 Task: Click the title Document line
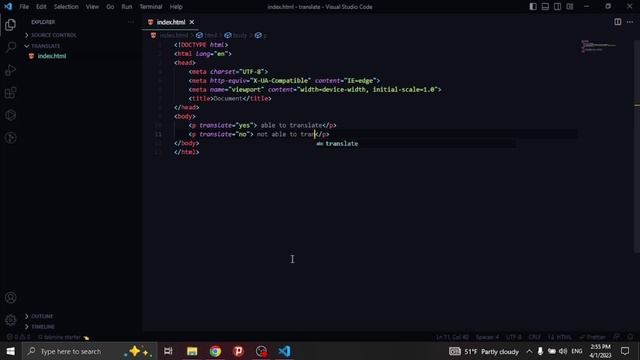(230, 98)
